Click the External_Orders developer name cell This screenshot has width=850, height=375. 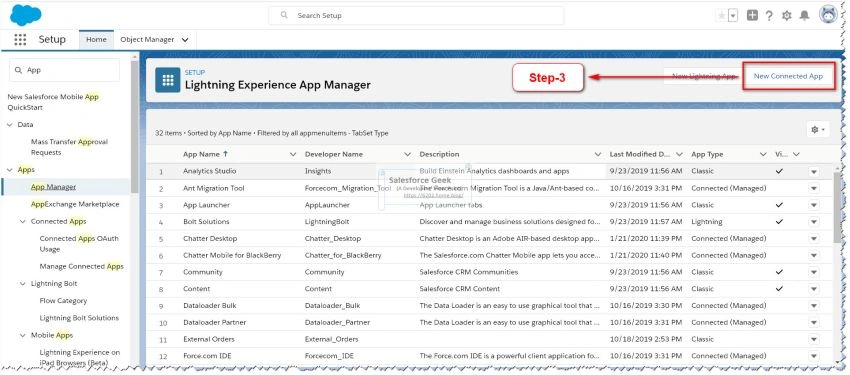coord(331,339)
